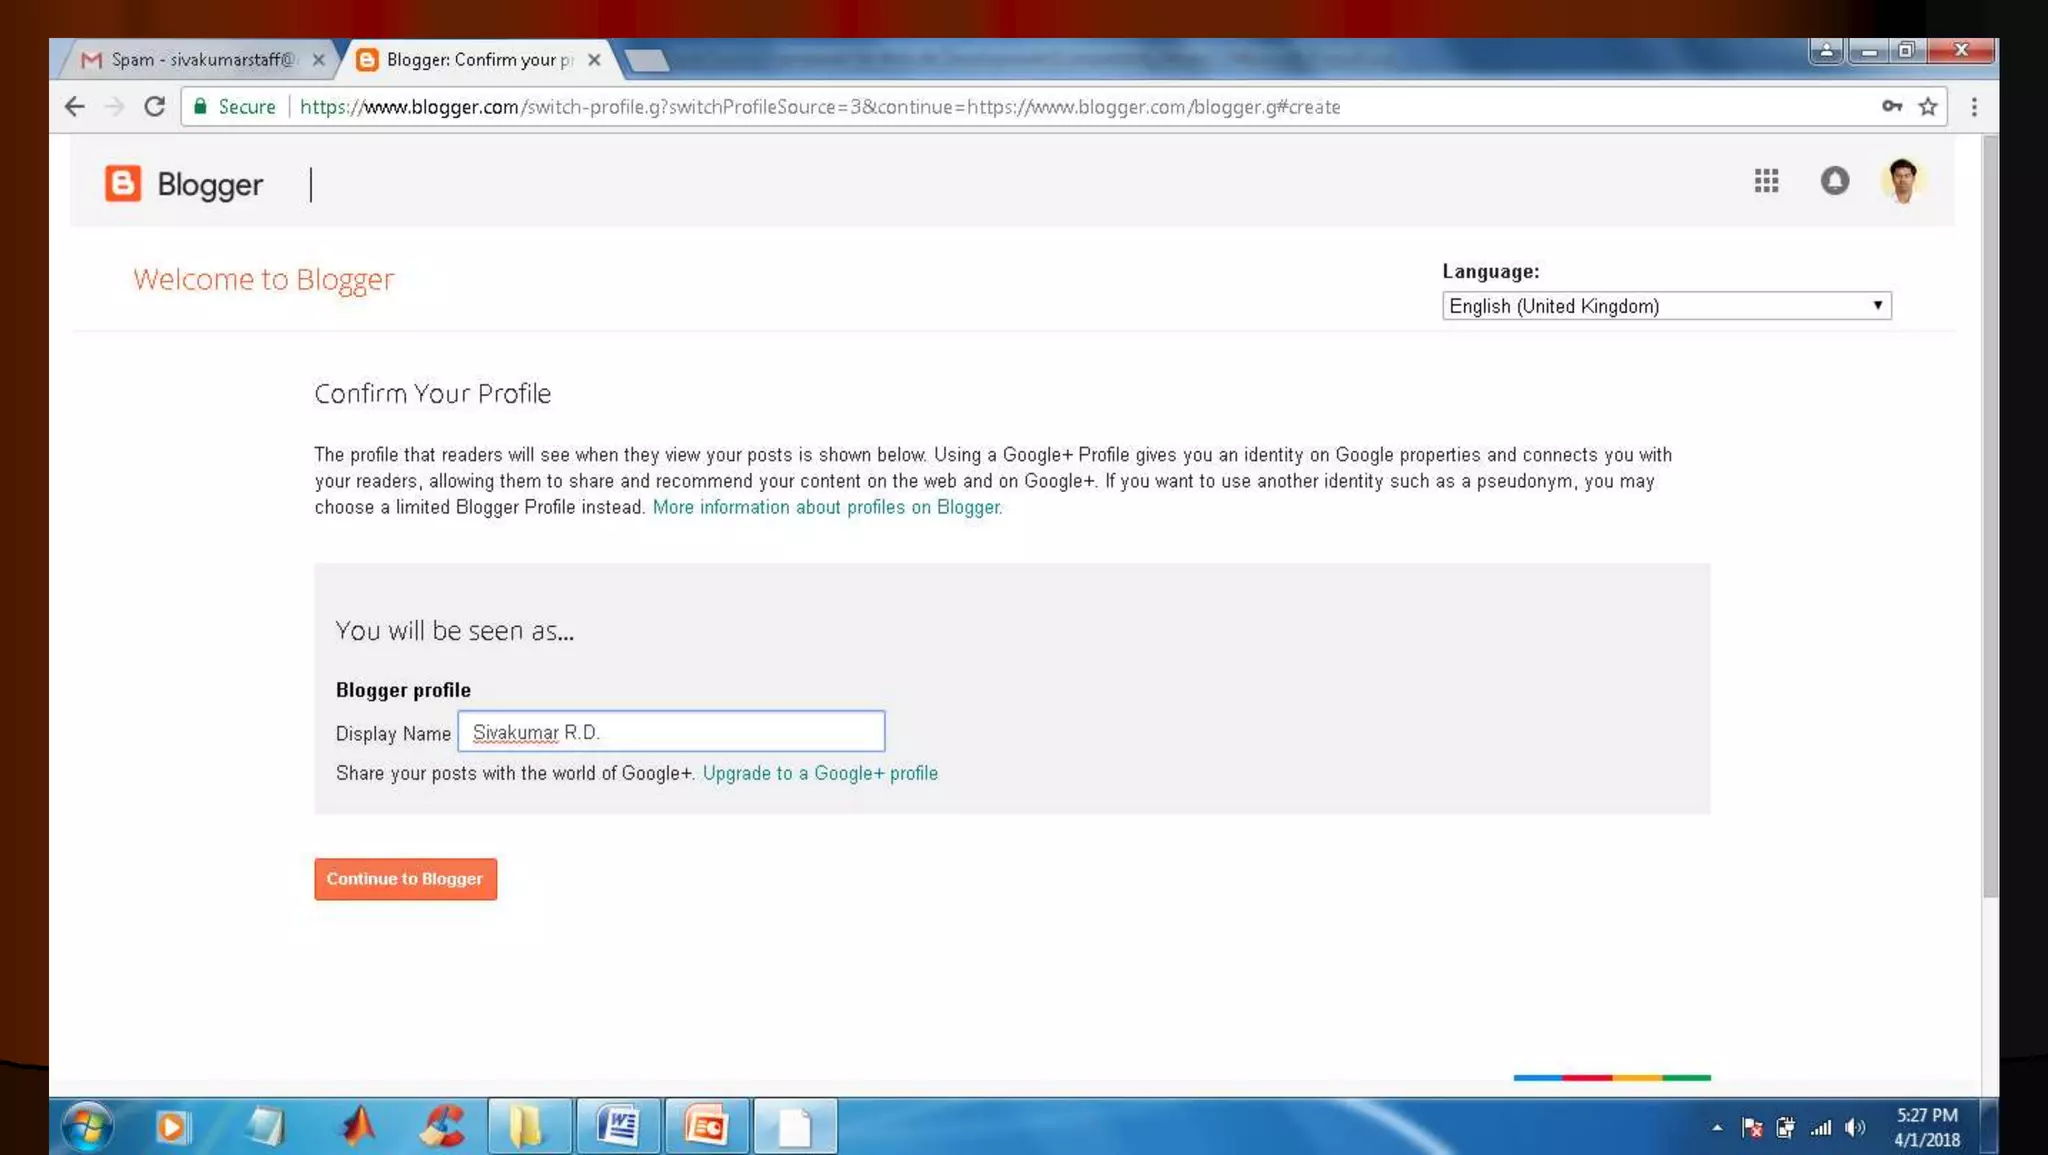Image resolution: width=2048 pixels, height=1155 pixels.
Task: Open Google notifications bell
Action: pos(1834,181)
